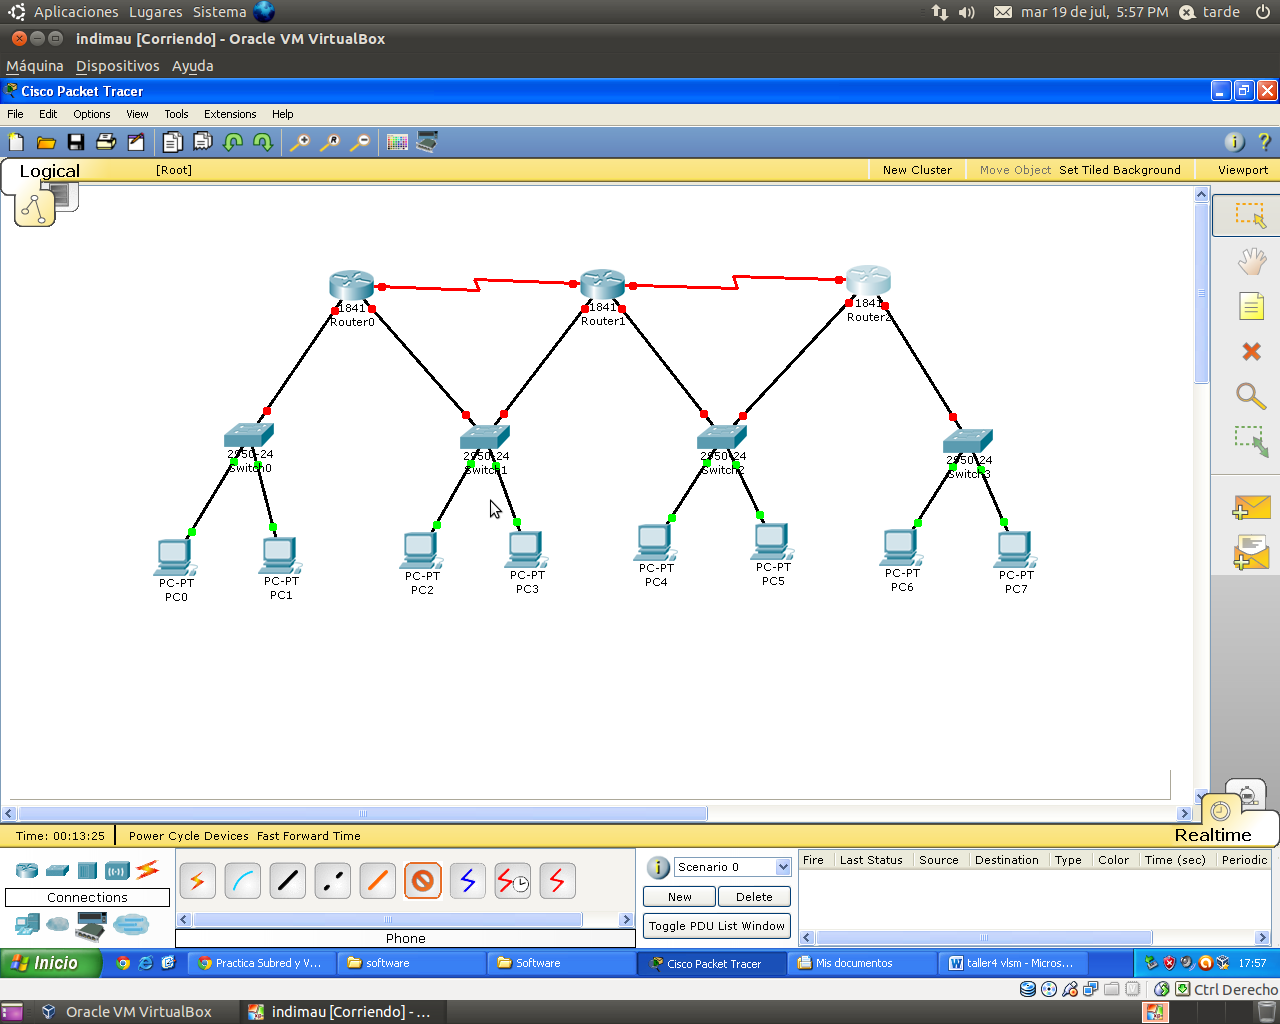Open the Activity Wizard toolbar icon

pyautogui.click(x=136, y=142)
